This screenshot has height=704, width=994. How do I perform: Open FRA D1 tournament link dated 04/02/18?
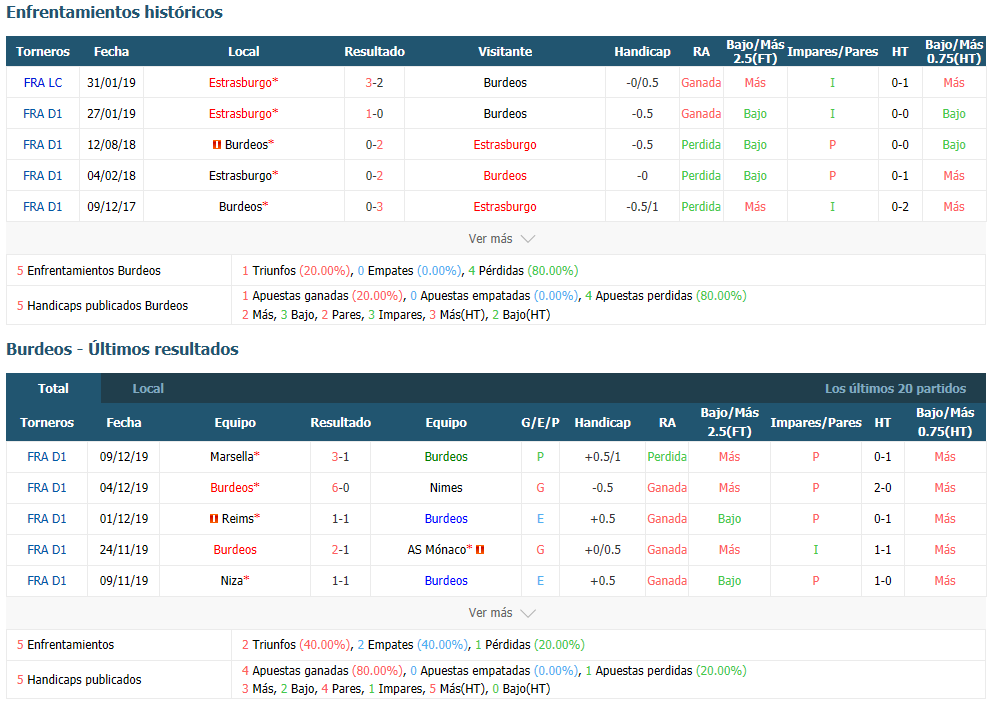[x=42, y=176]
